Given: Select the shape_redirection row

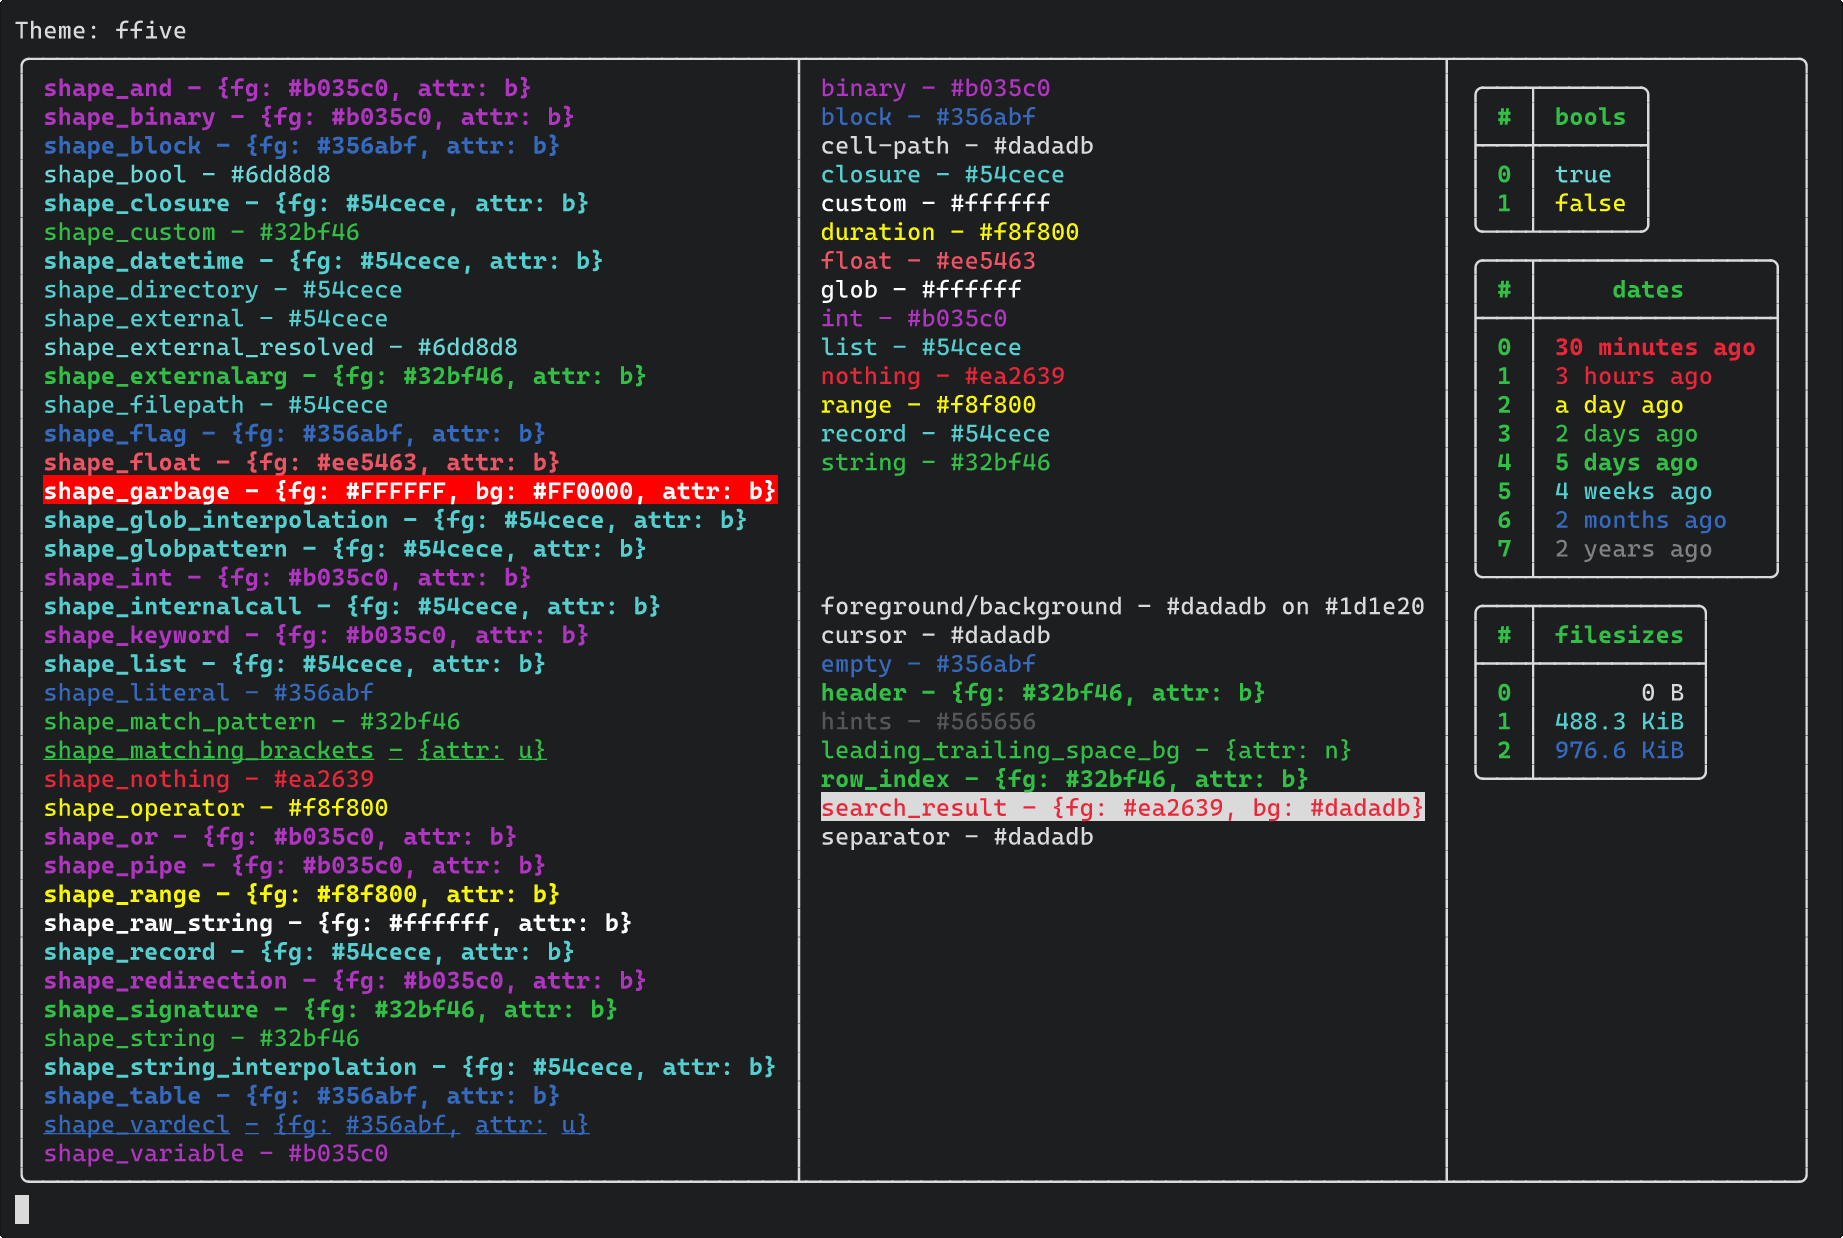Looking at the screenshot, I should pyautogui.click(x=345, y=981).
